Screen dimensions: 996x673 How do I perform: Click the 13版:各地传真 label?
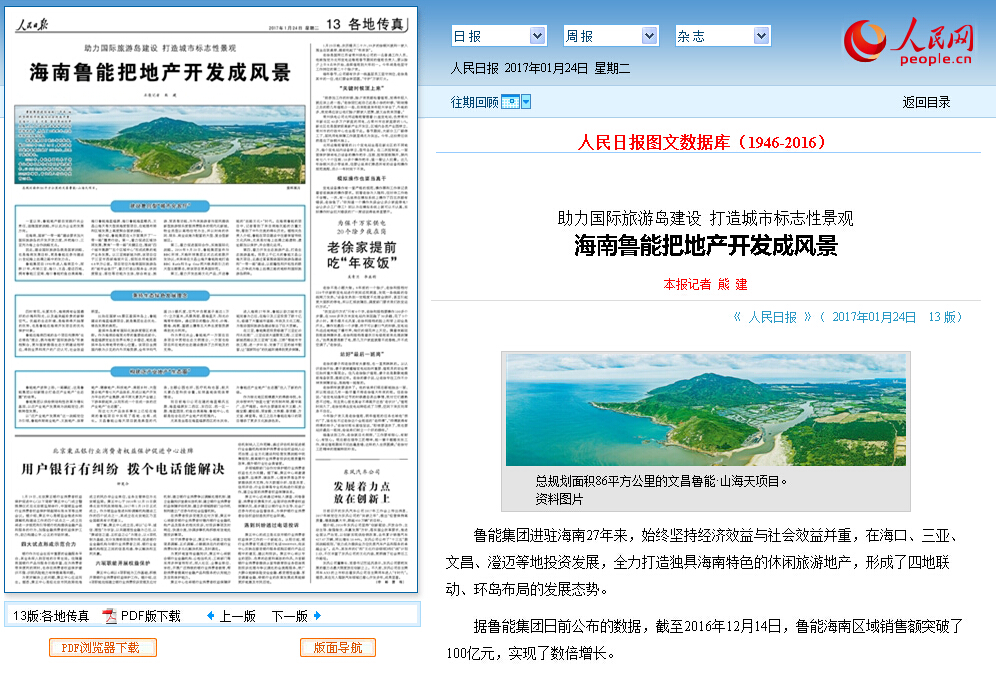51,616
